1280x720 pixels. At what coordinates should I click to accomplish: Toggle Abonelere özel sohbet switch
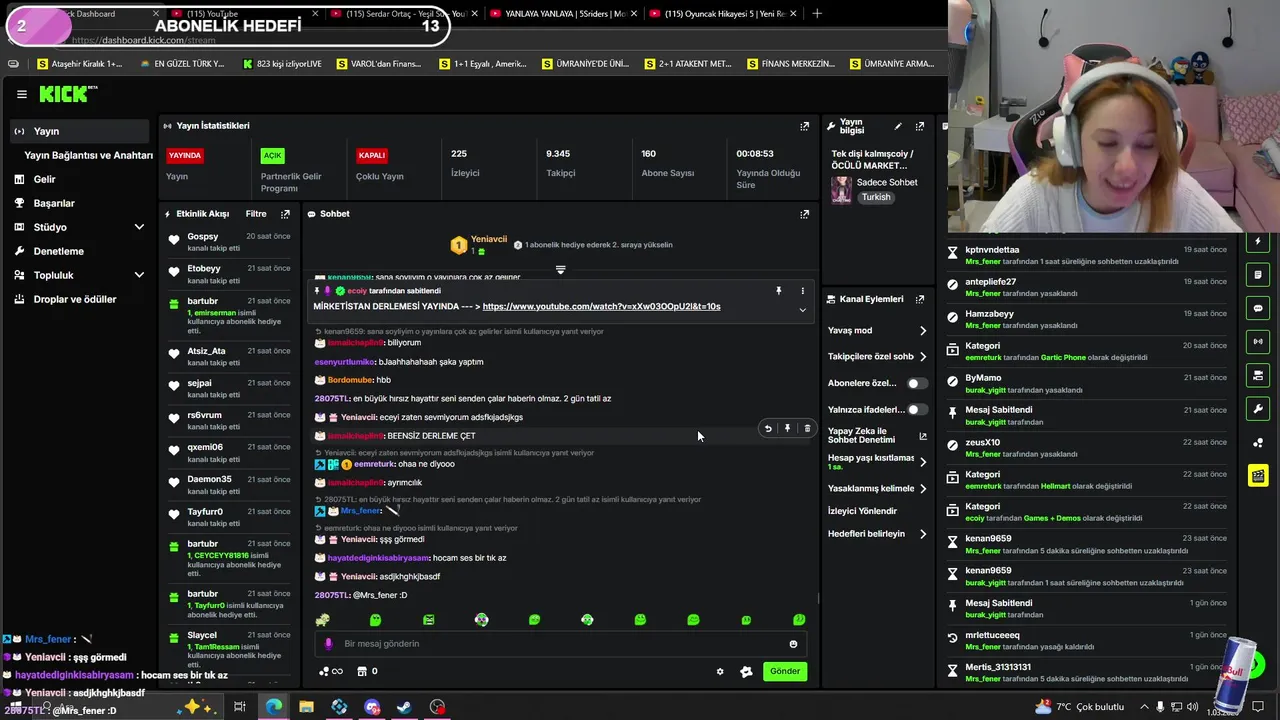coord(916,383)
